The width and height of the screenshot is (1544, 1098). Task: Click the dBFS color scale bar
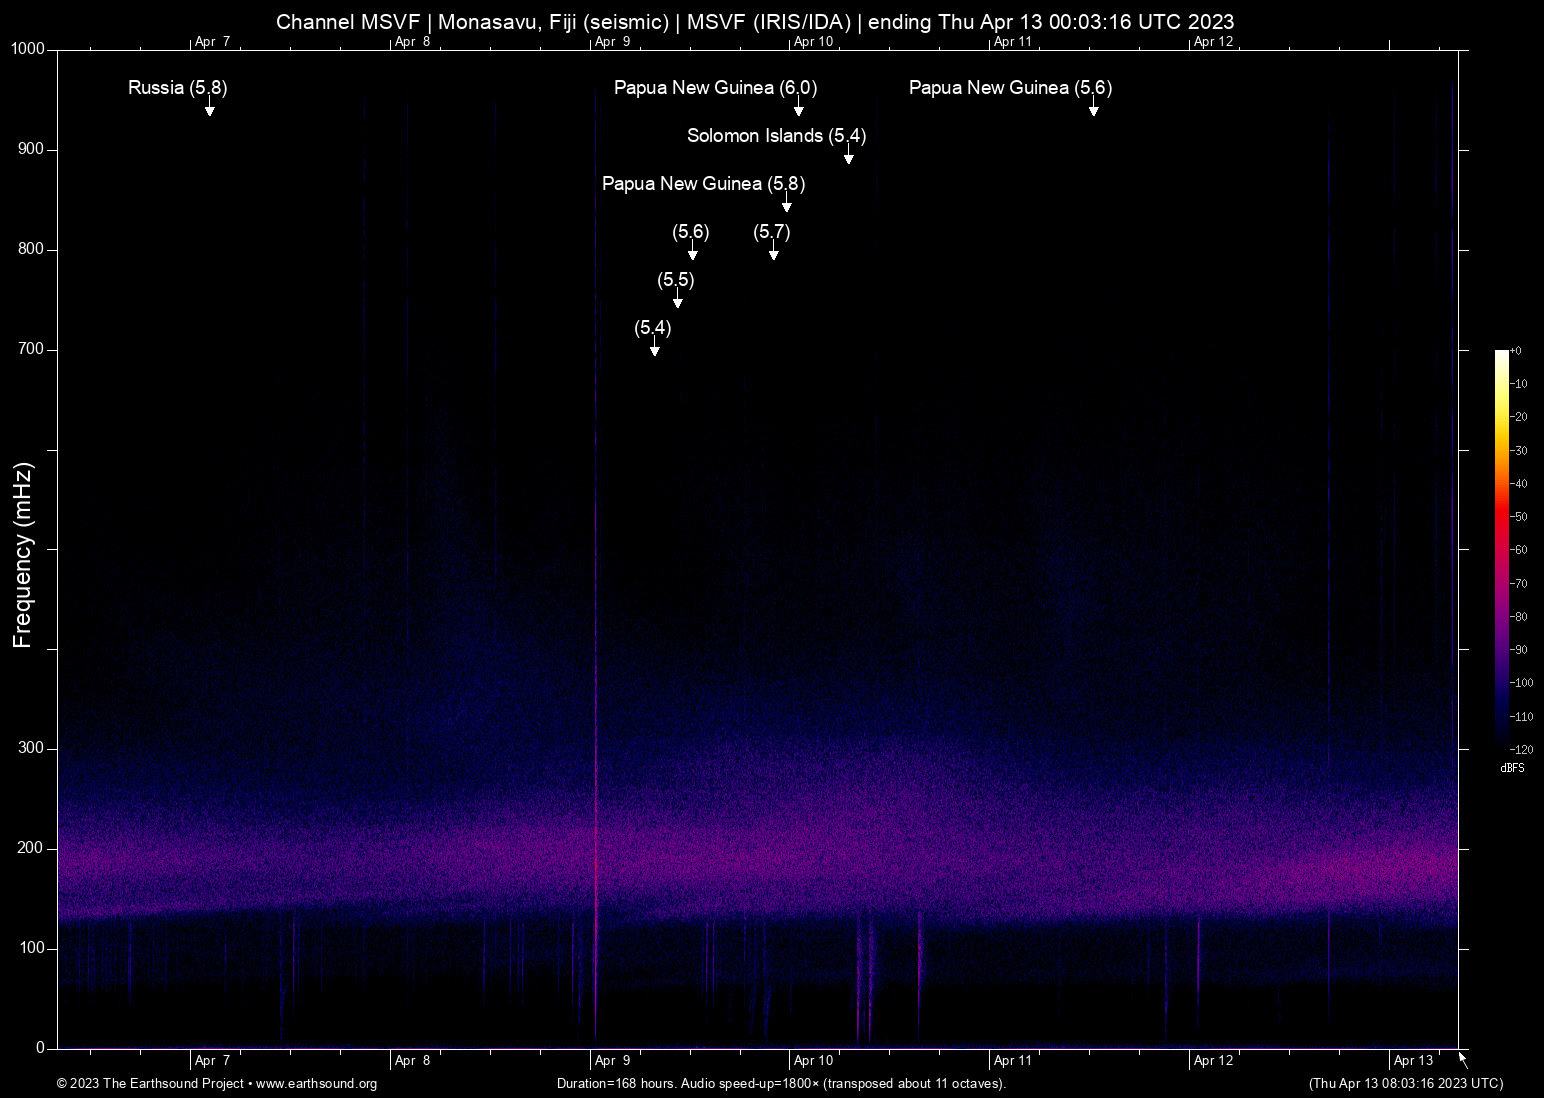[1501, 548]
